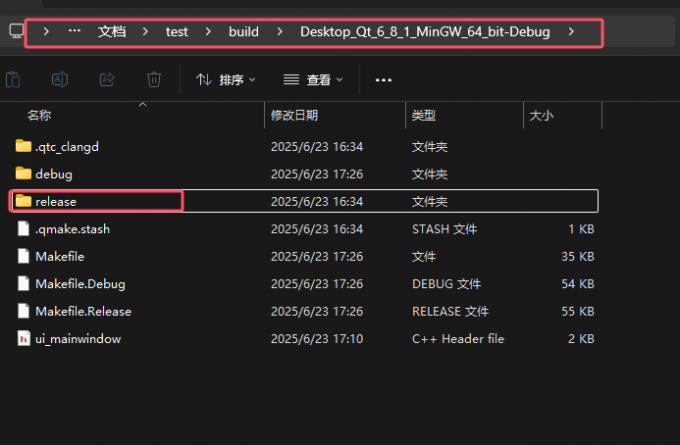Click the 54 KB size cell
Screen dimensions: 680x445
tap(578, 284)
